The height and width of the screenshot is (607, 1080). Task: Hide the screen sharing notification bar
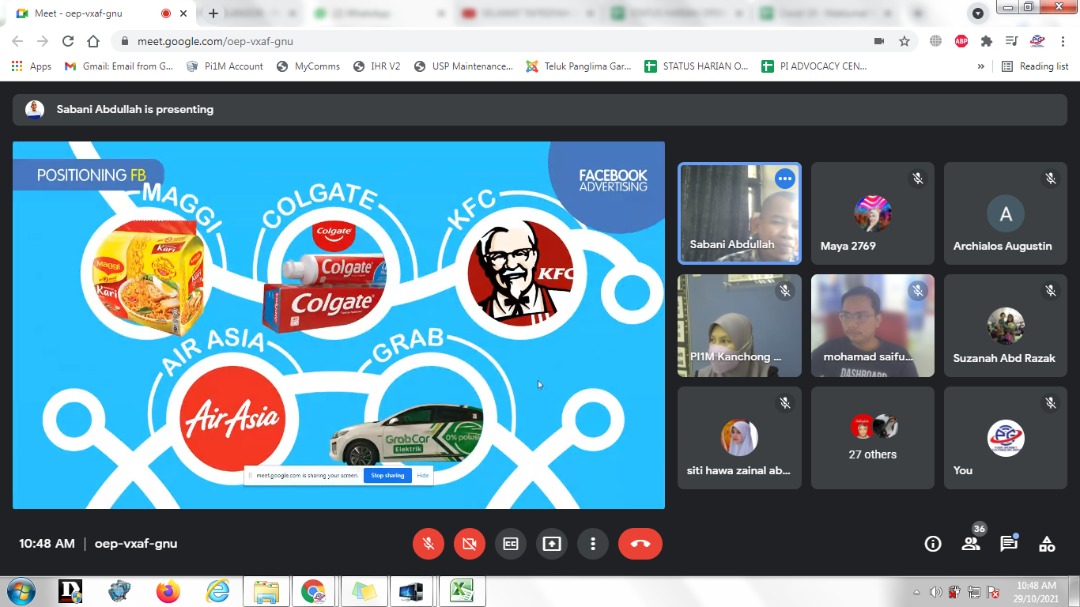tap(423, 475)
